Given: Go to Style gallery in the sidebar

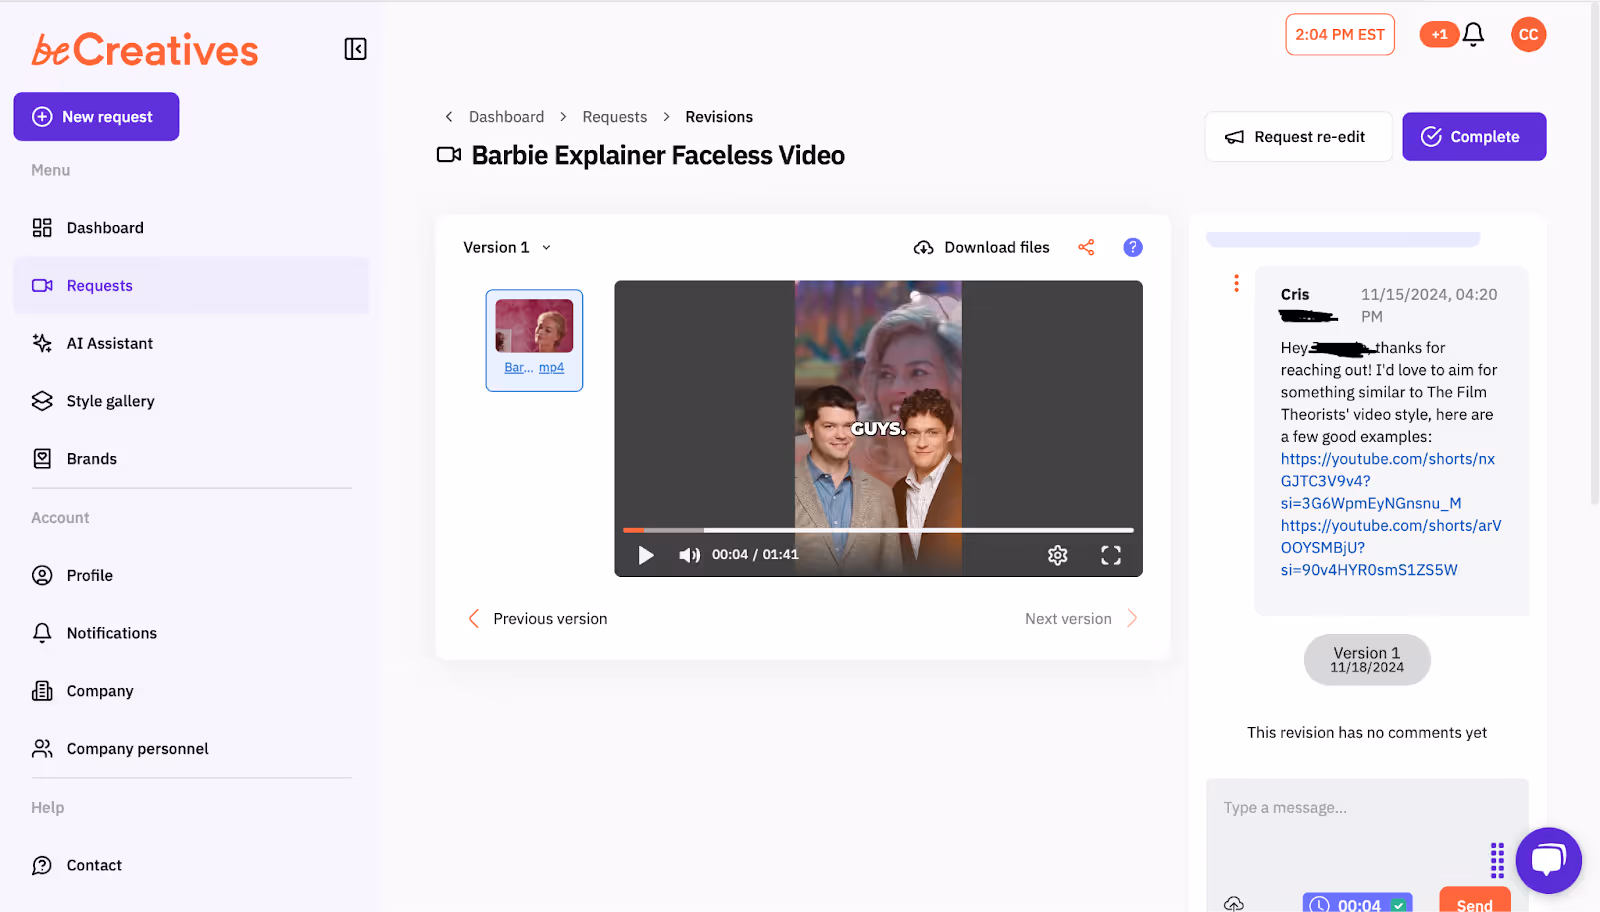Looking at the screenshot, I should 191,401.
